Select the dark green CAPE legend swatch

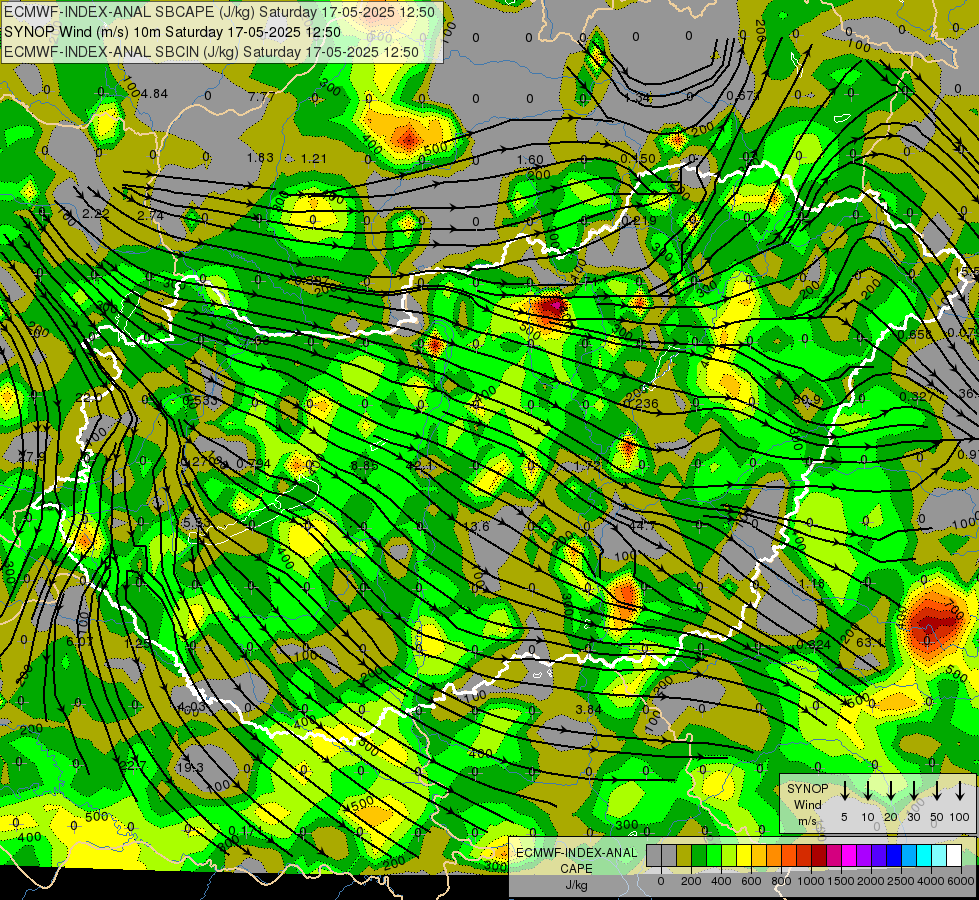pos(699,855)
